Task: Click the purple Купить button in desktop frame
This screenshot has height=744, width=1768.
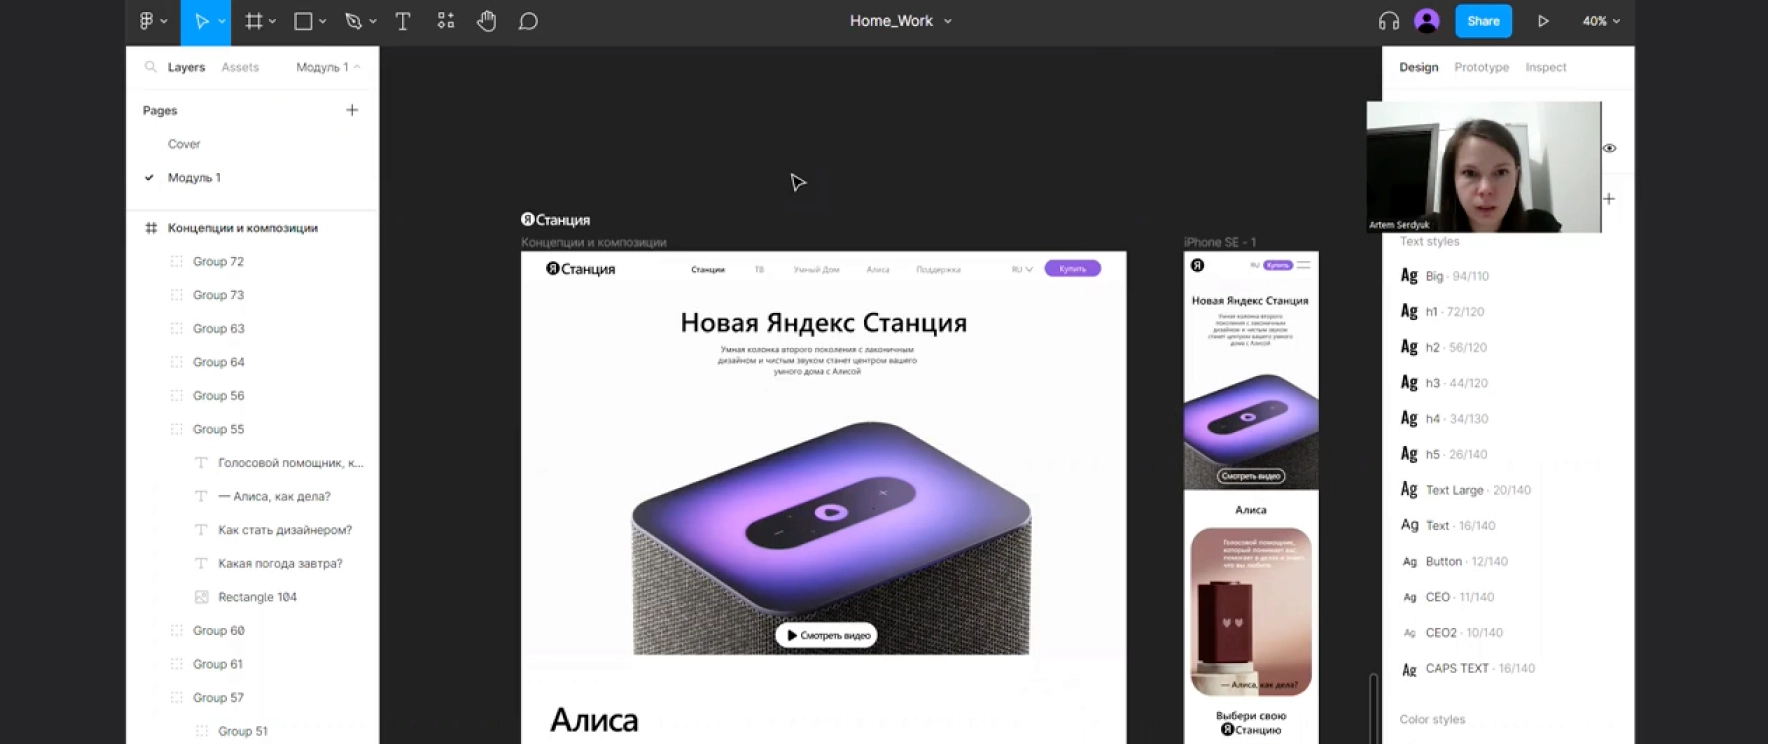Action: (x=1072, y=268)
